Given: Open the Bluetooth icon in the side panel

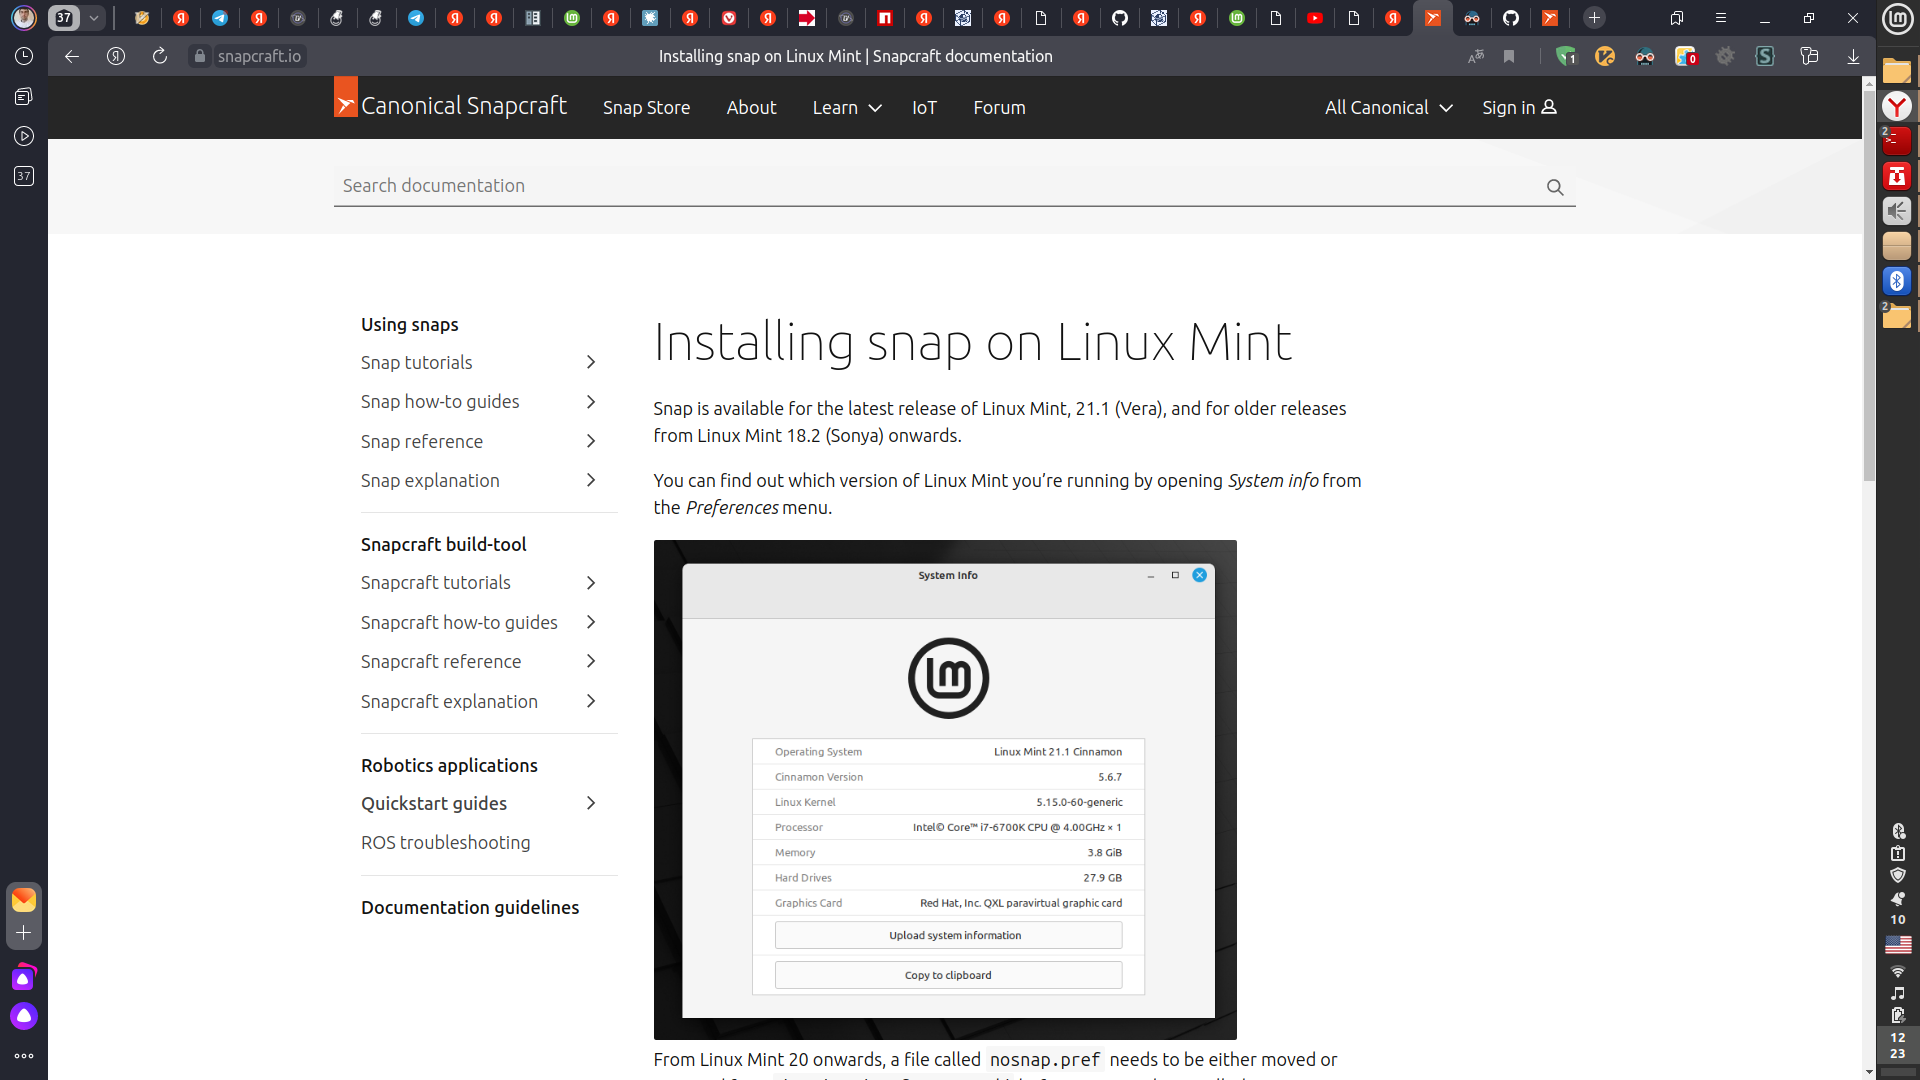Looking at the screenshot, I should click(x=1898, y=281).
